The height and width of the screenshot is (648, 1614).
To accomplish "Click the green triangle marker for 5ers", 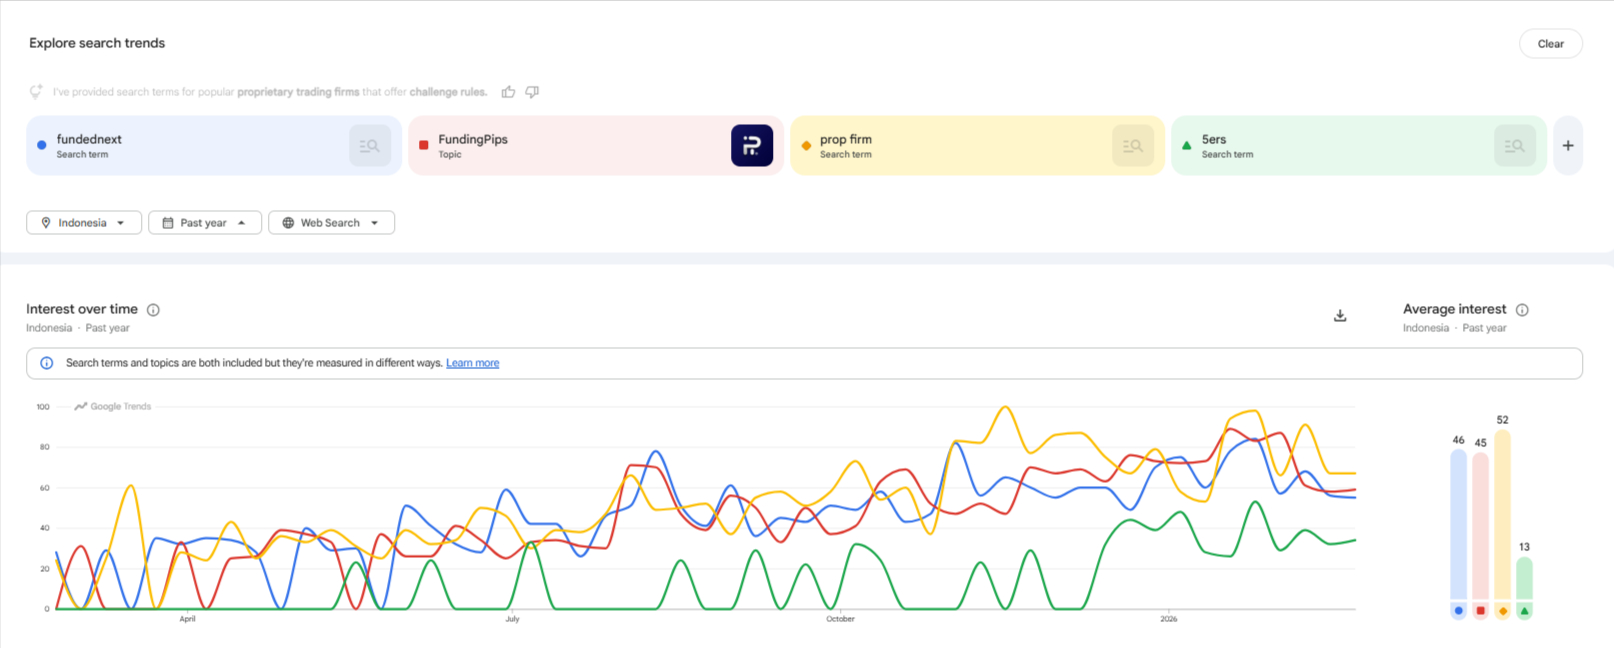I will tap(1187, 145).
